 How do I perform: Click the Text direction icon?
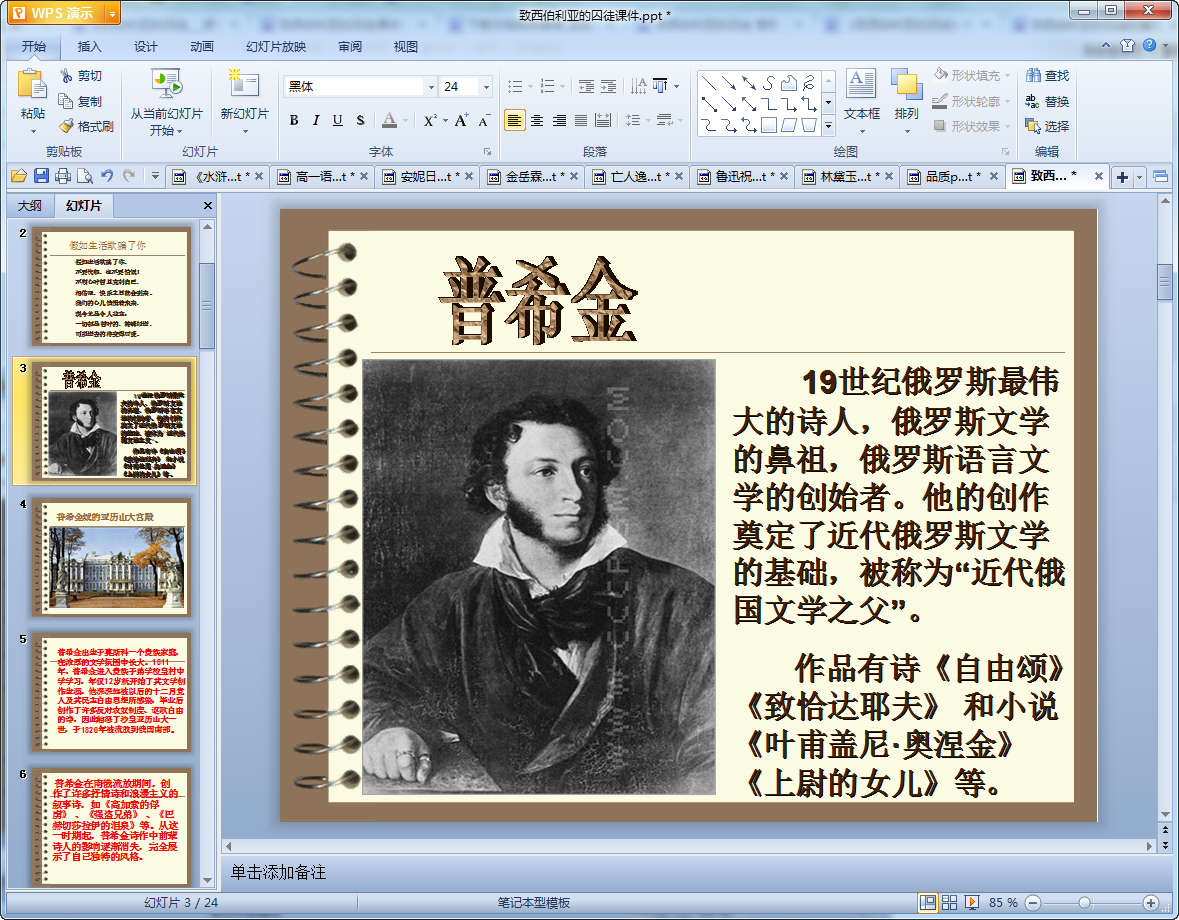coord(638,86)
